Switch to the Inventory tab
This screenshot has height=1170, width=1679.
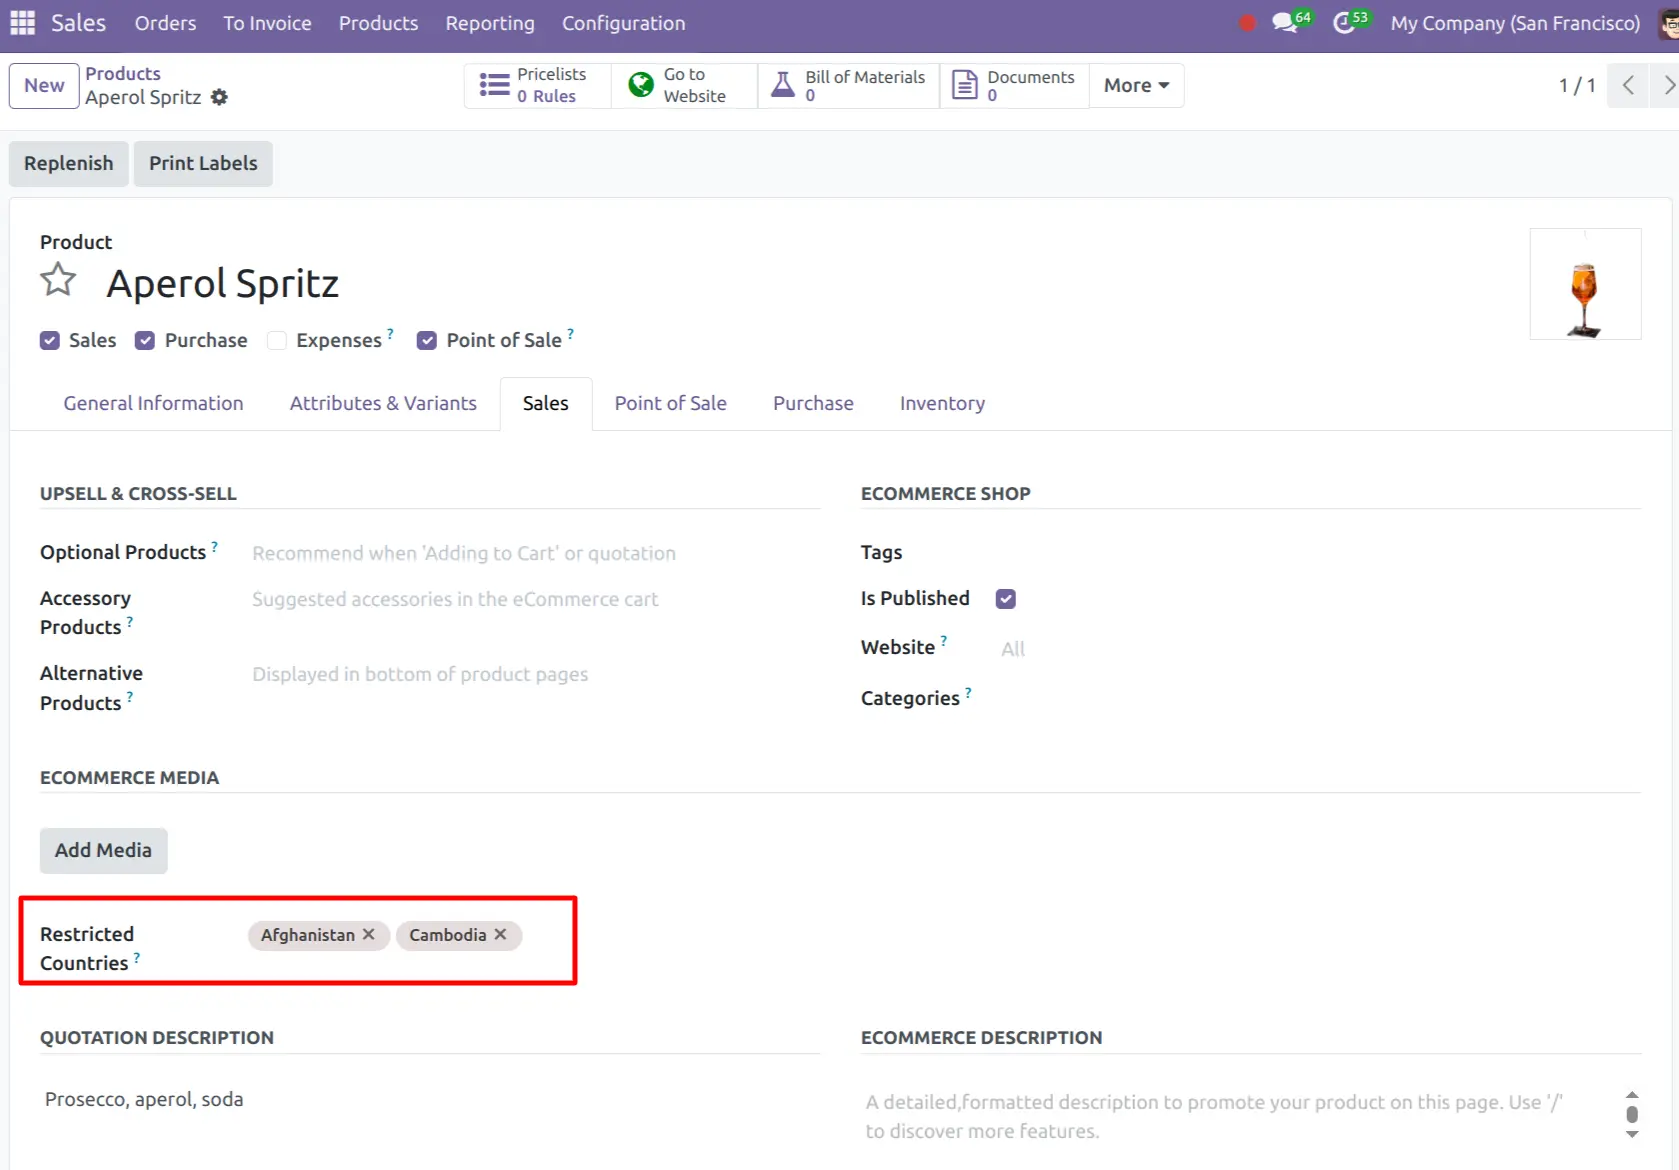[x=942, y=403]
